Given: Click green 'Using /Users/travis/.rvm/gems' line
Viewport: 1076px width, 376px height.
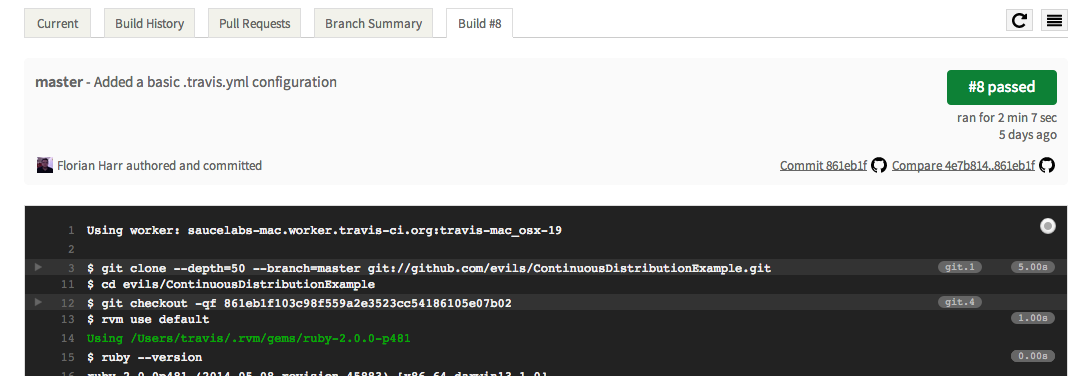Looking at the screenshot, I should [x=248, y=338].
